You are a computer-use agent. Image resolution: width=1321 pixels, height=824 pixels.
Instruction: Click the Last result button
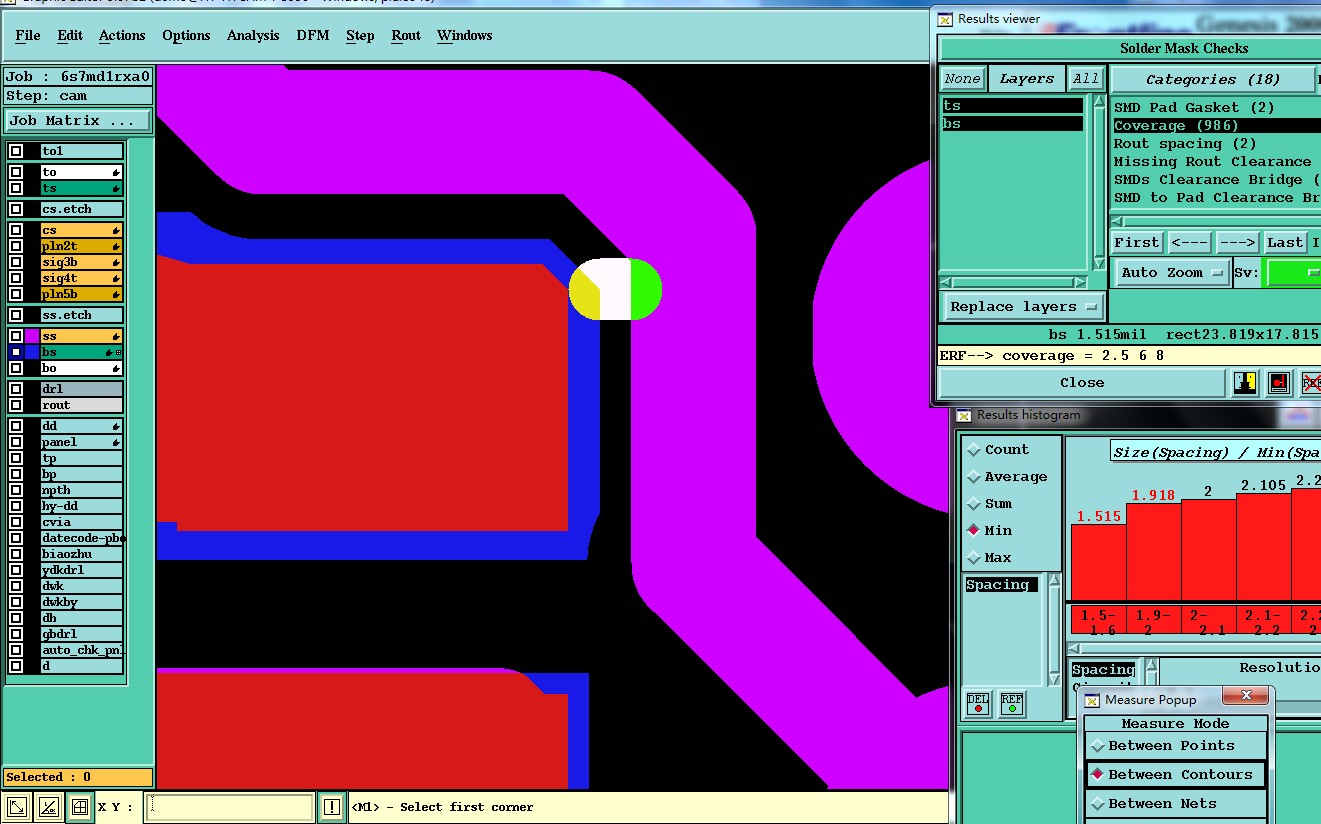(1285, 243)
